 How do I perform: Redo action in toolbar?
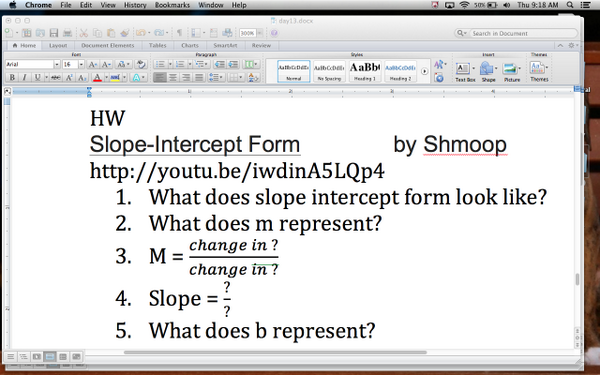159,33
